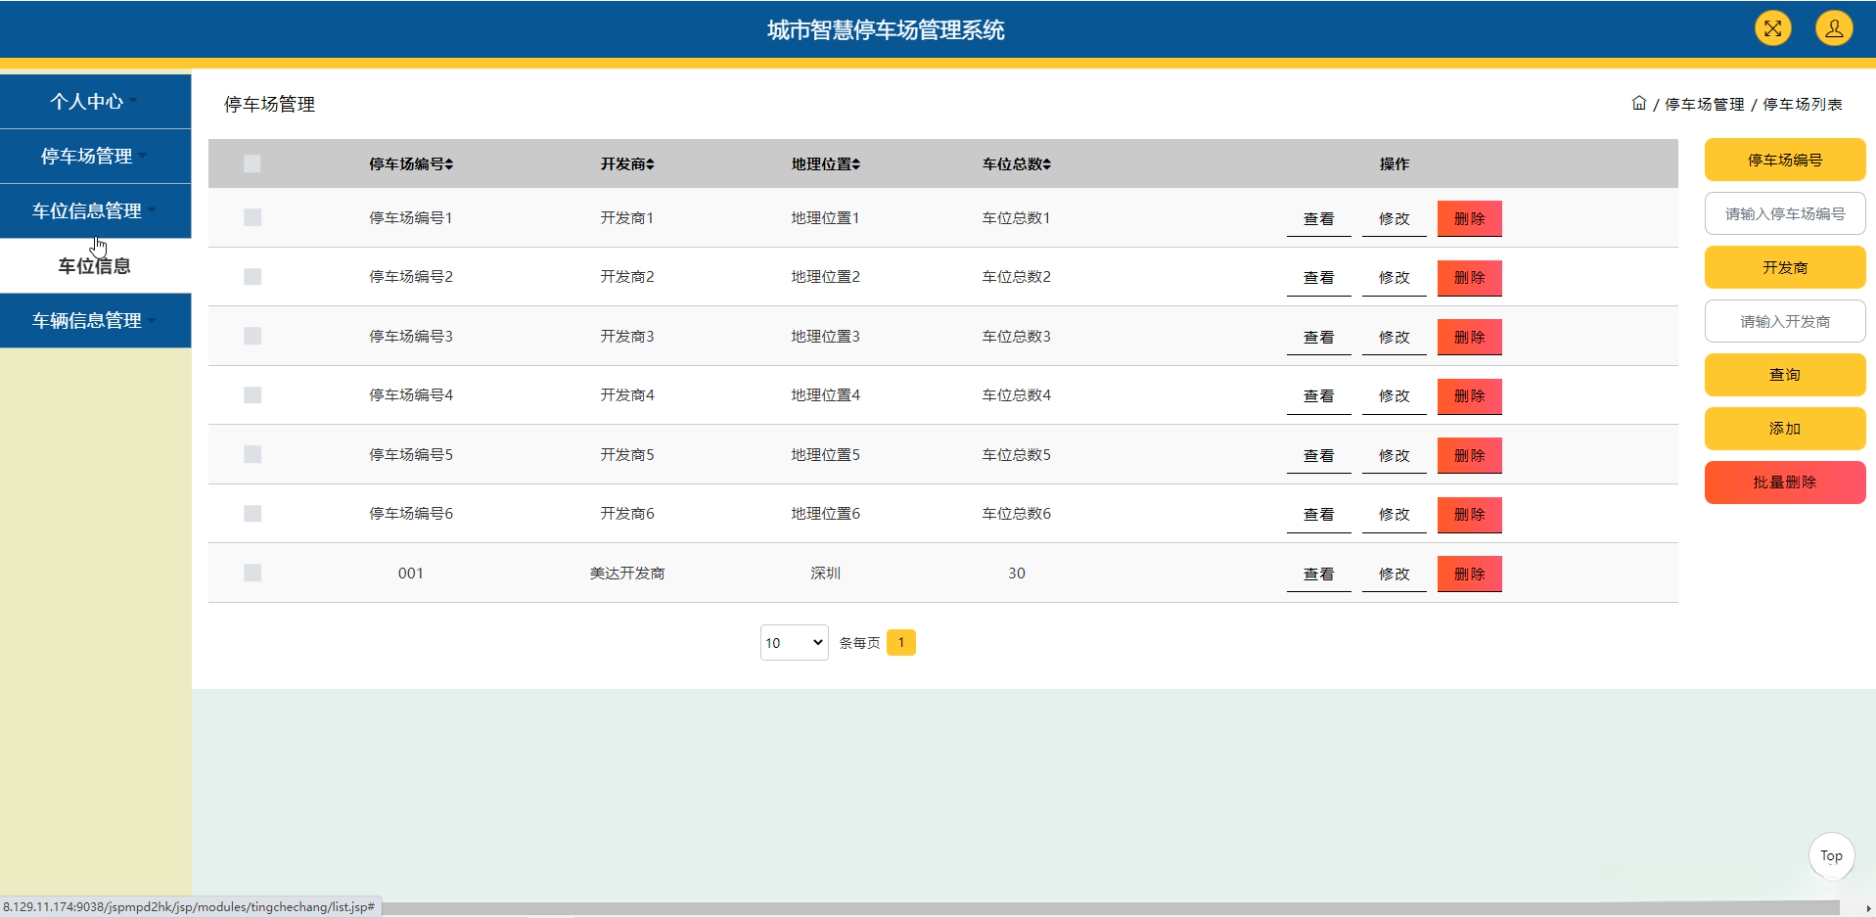
Task: Click the scrollbar right arrow
Action: (x=1868, y=908)
